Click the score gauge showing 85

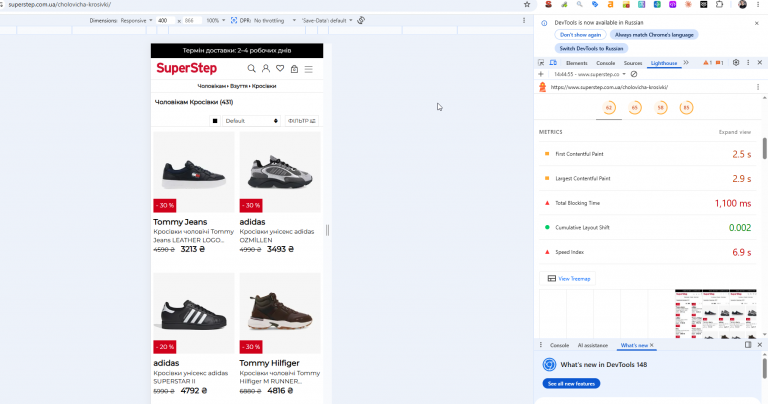pyautogui.click(x=686, y=108)
